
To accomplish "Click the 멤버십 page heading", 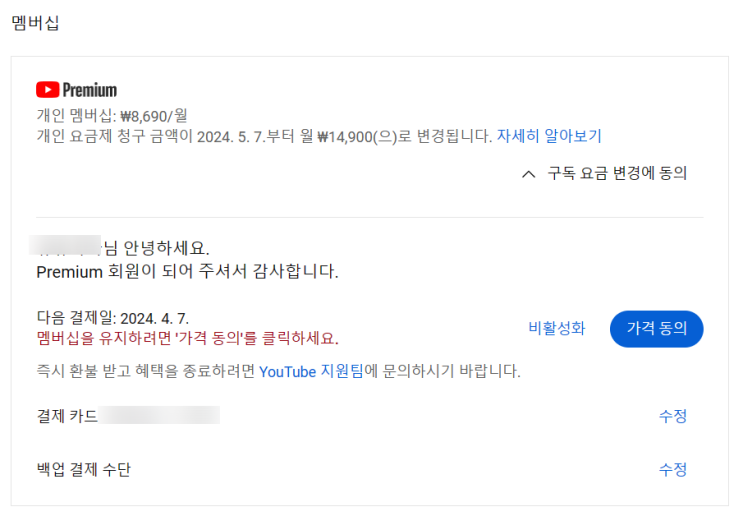I will click(35, 23).
